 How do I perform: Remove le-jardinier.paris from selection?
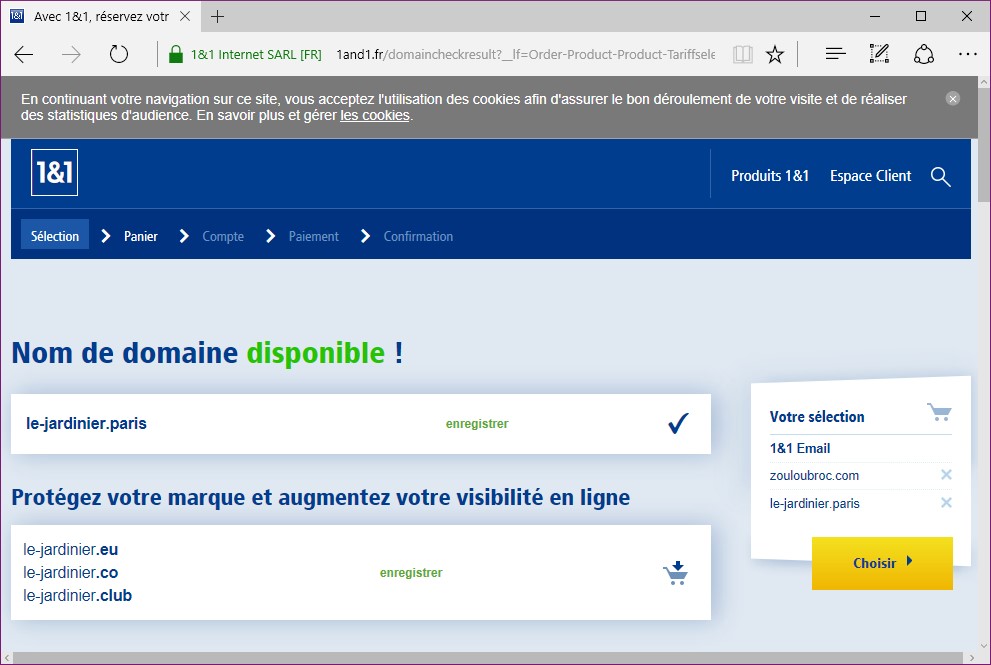point(946,503)
